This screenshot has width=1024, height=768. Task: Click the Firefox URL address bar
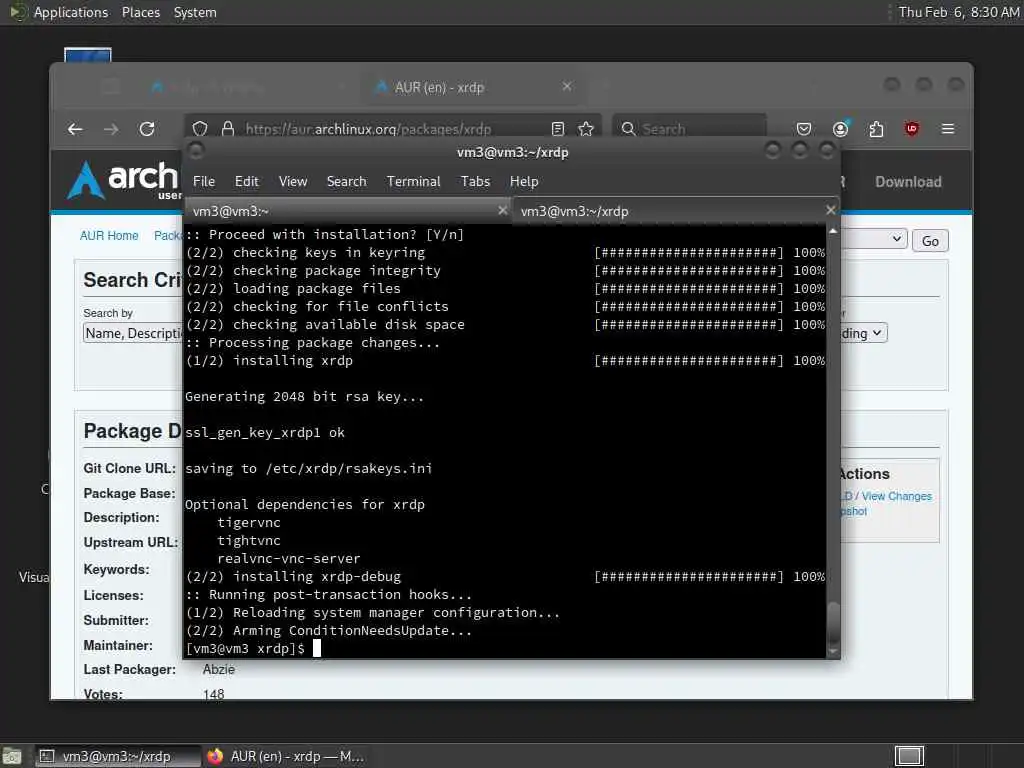[392, 129]
